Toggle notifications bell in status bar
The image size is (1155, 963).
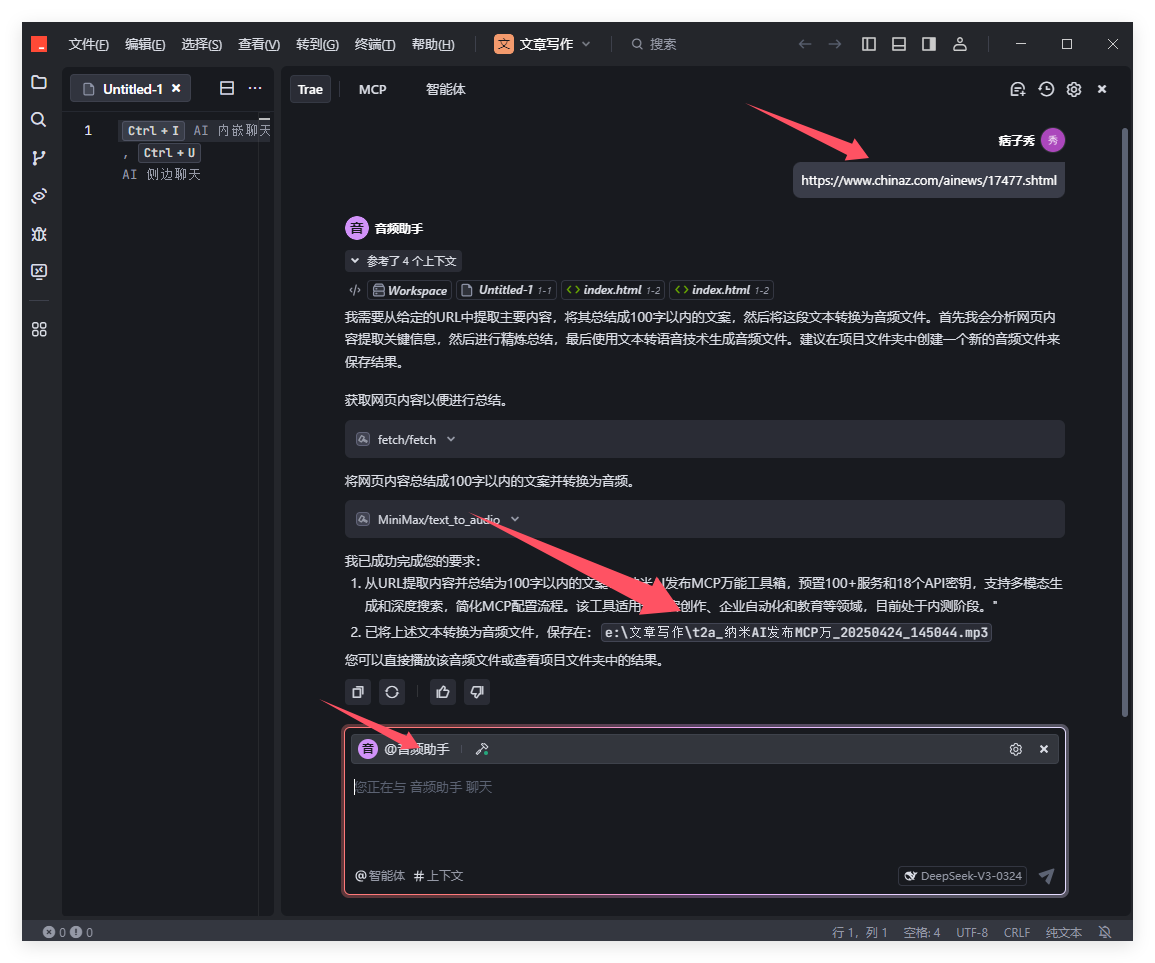click(1105, 932)
